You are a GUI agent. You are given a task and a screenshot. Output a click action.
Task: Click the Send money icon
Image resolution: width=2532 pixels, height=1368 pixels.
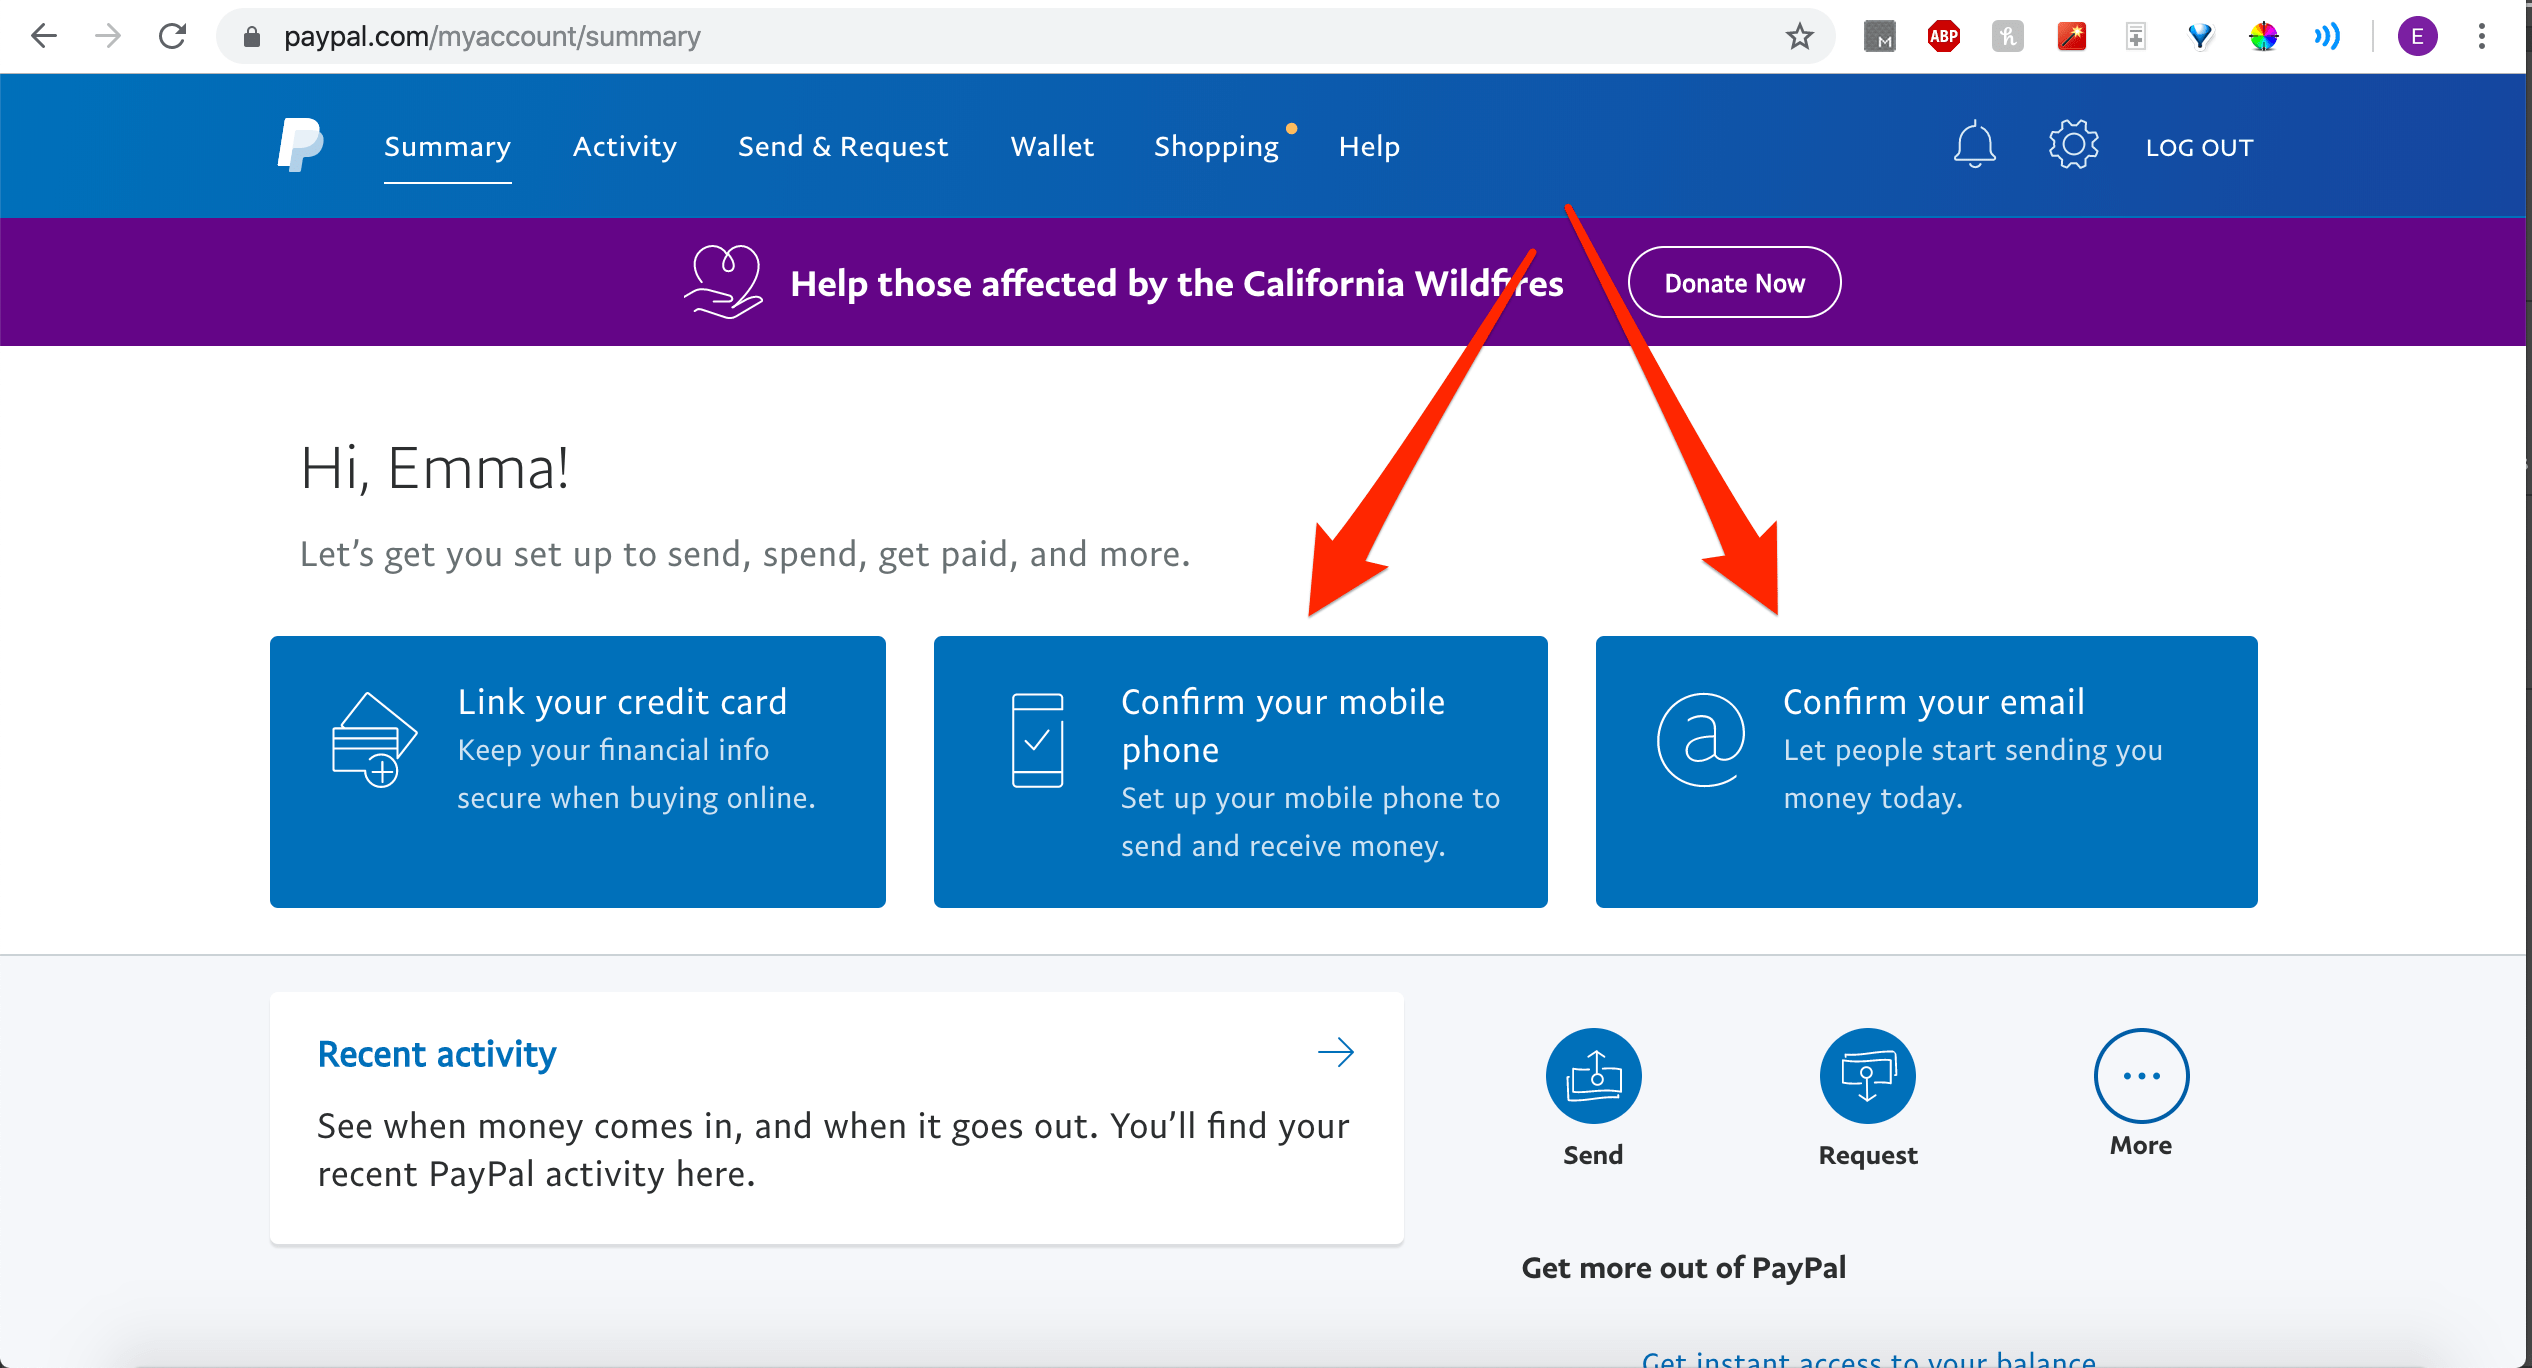coord(1593,1076)
